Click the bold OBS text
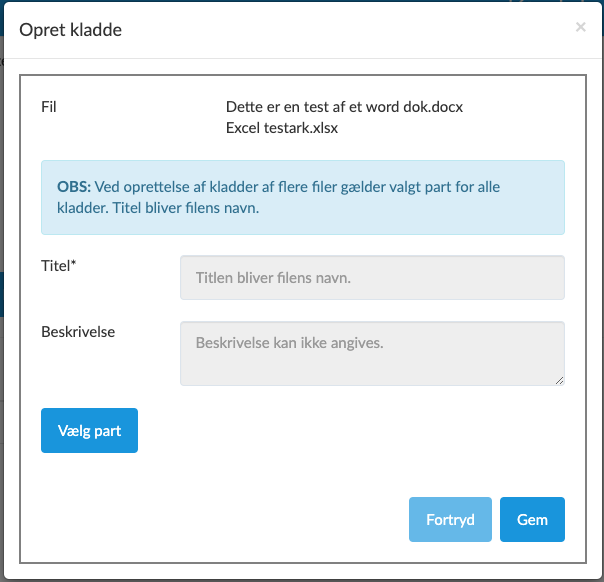Viewport: 604px width, 582px height. [x=74, y=187]
